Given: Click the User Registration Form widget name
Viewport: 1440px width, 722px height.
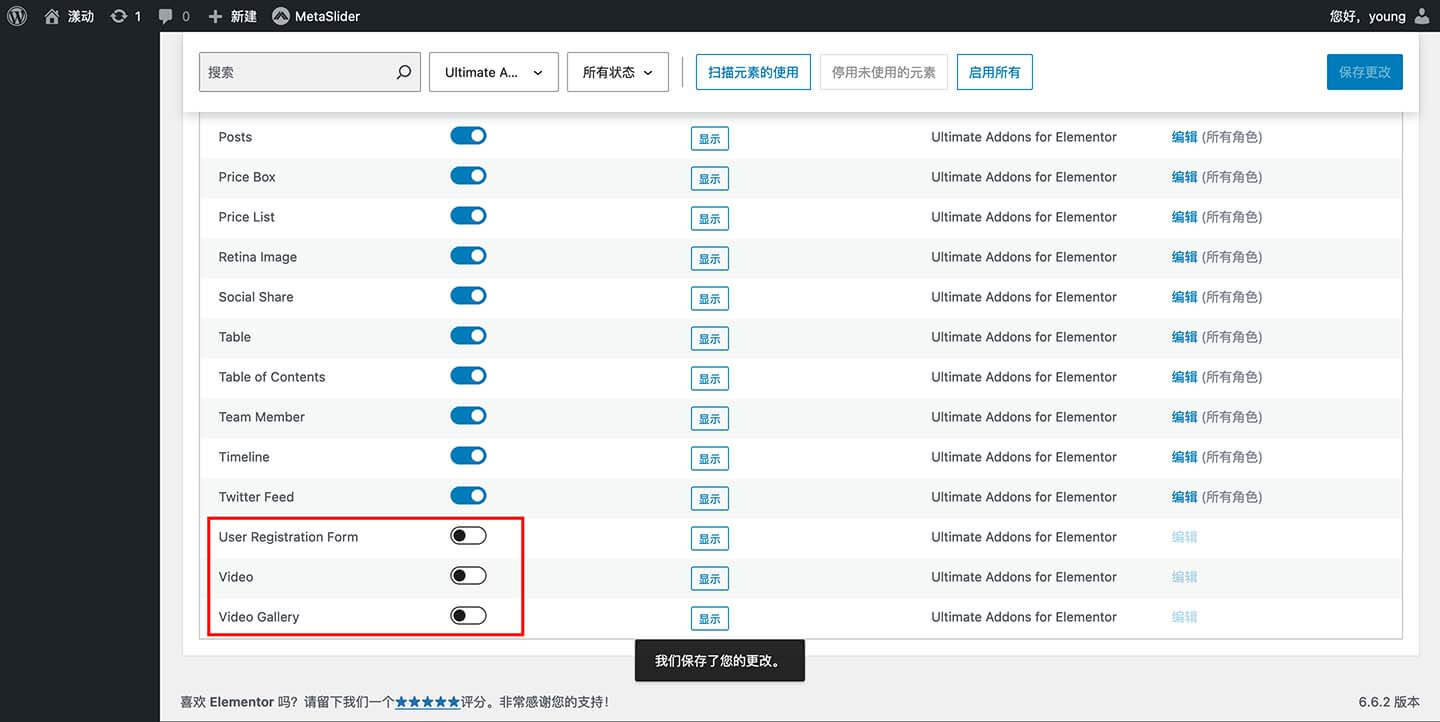Looking at the screenshot, I should point(288,537).
